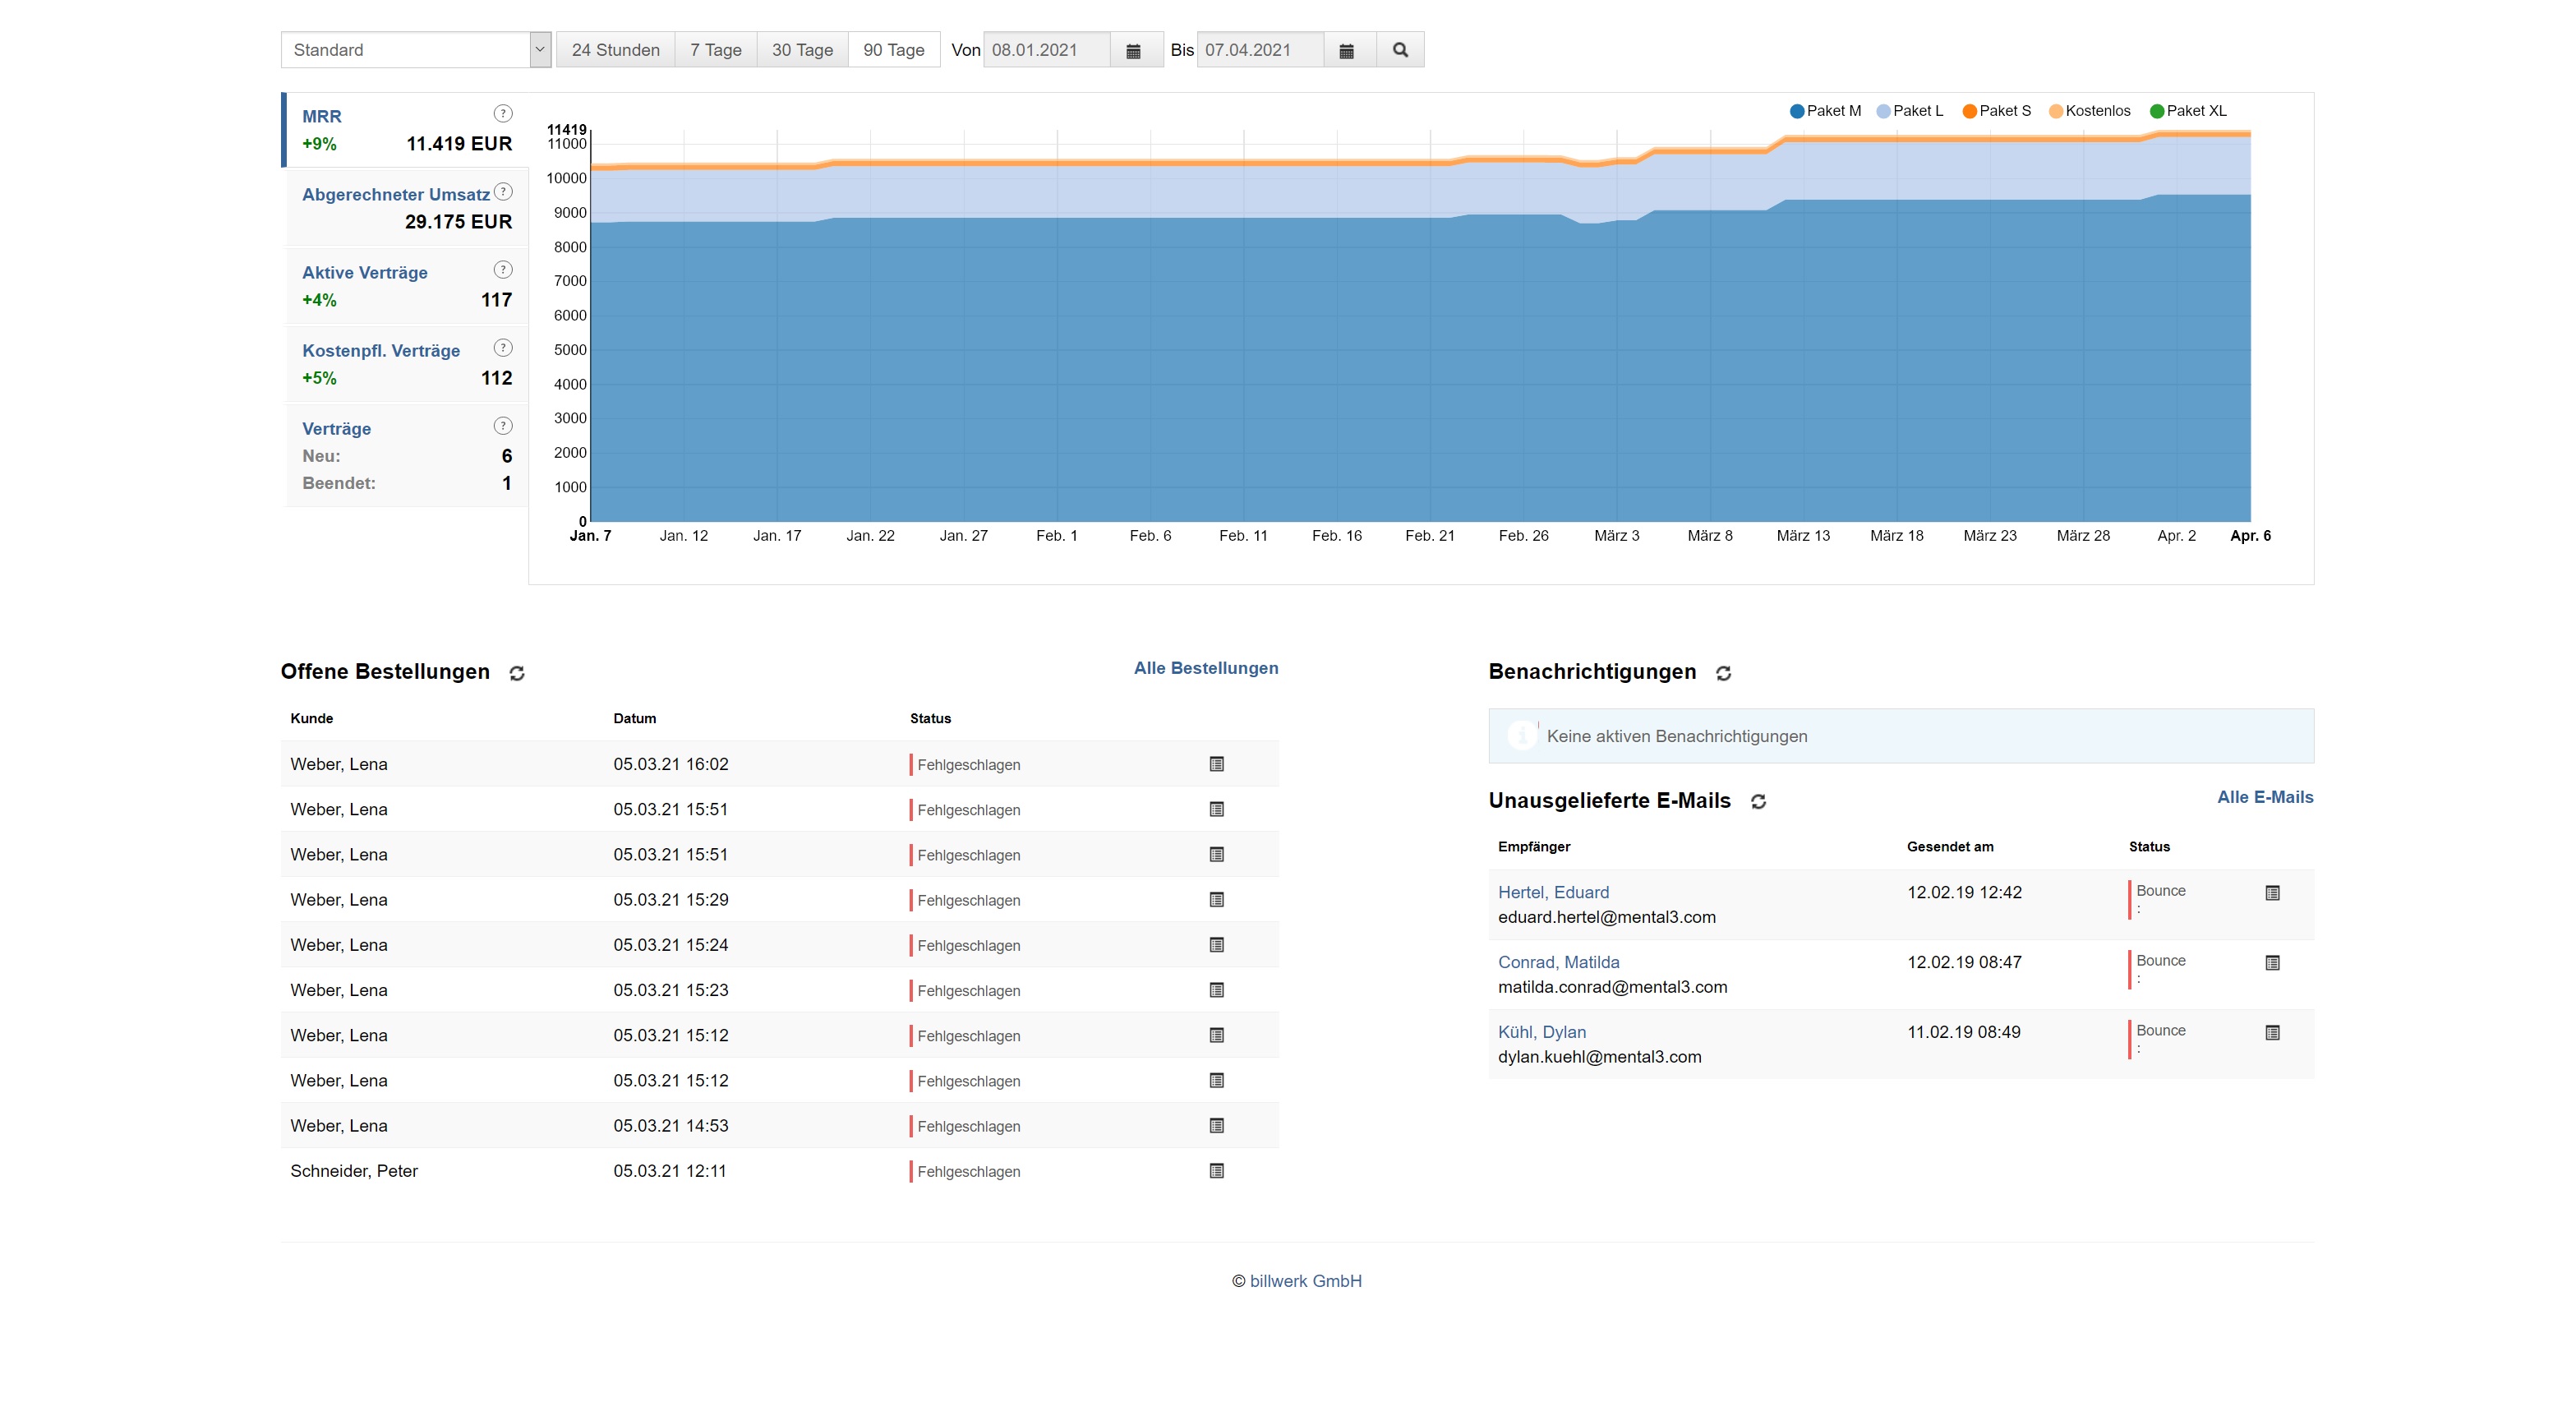
Task: Click MRR value 11.419 EUR
Action: pyautogui.click(x=459, y=144)
